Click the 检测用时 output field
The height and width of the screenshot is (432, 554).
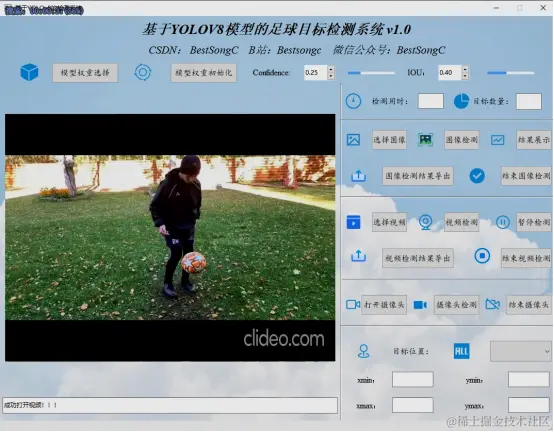431,101
